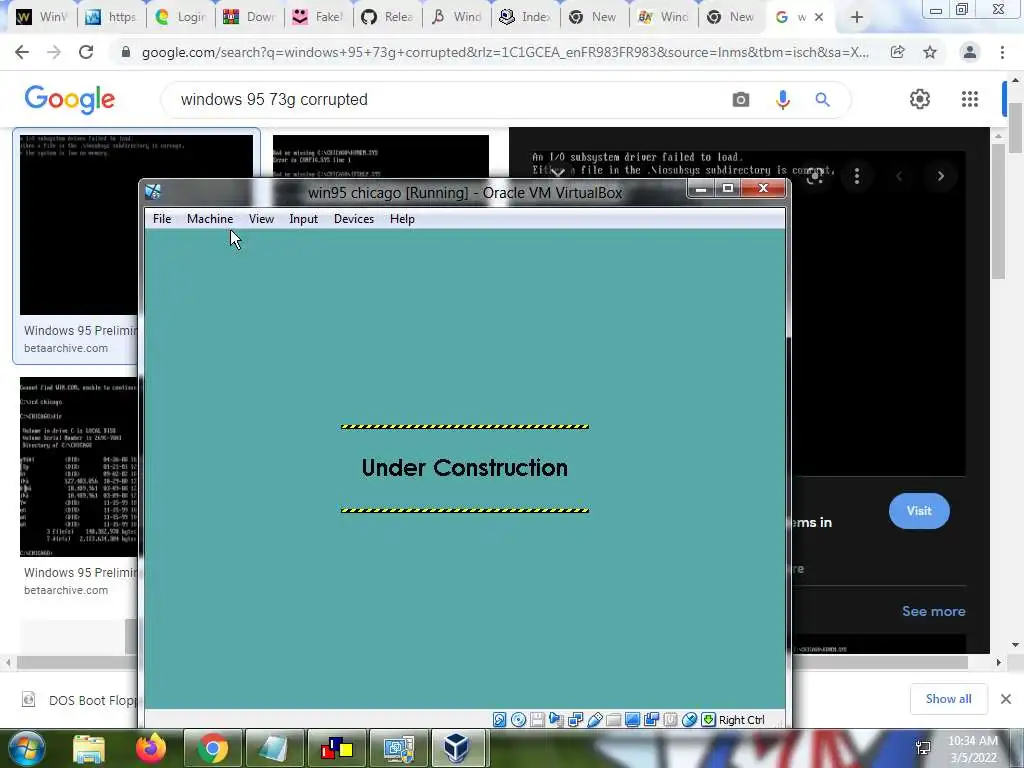Screen dimensions: 1024x768
Task: Click the Google logo
Action: point(69,99)
